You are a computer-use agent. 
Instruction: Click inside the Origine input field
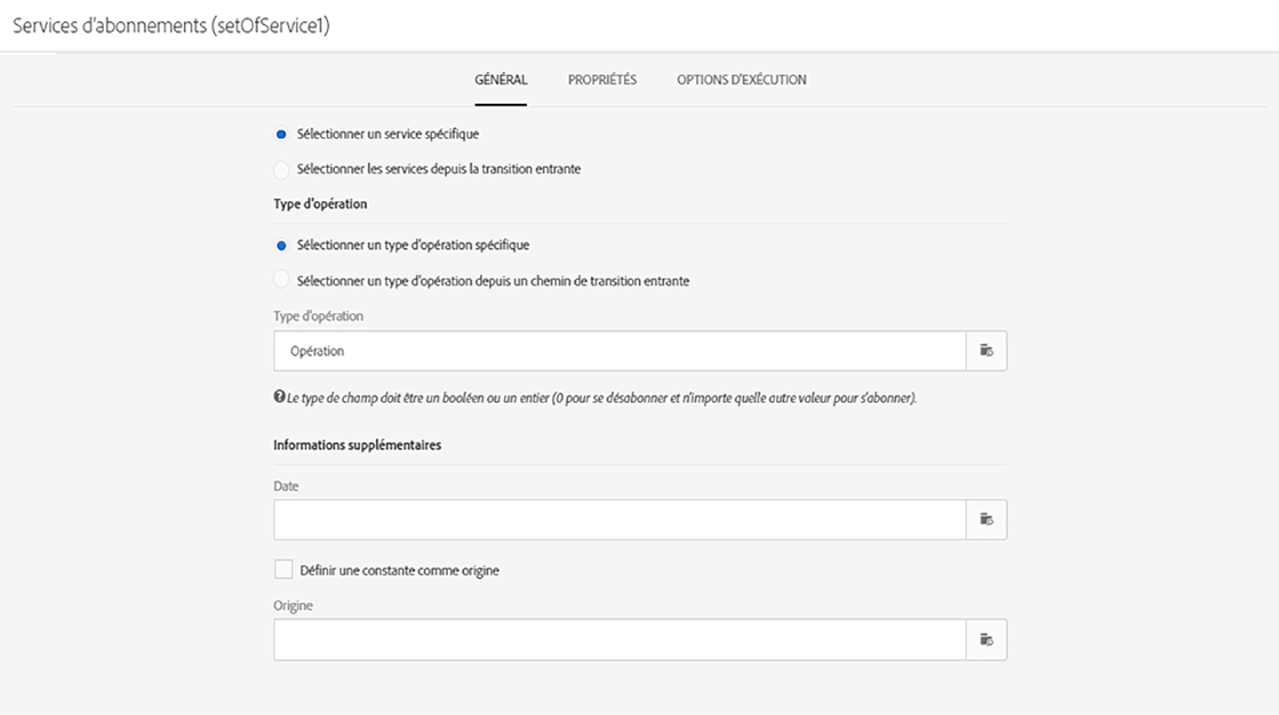(x=619, y=640)
